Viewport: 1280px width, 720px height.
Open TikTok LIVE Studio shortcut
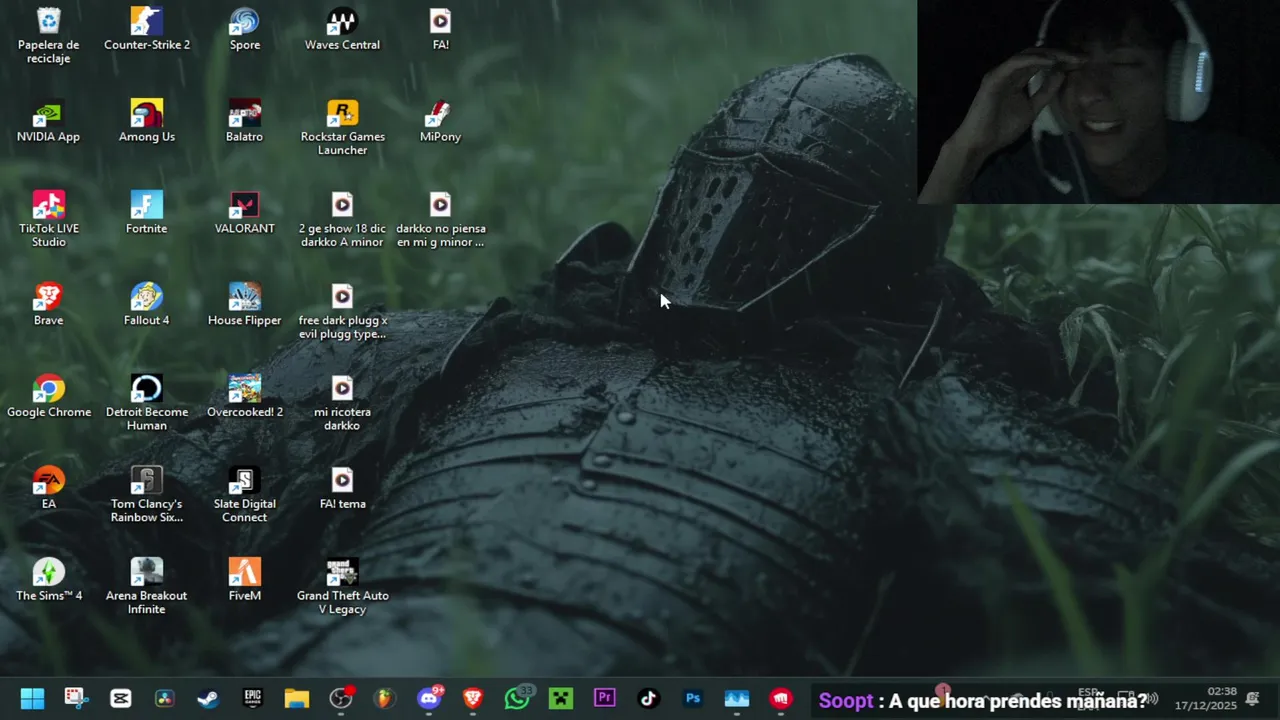click(48, 219)
